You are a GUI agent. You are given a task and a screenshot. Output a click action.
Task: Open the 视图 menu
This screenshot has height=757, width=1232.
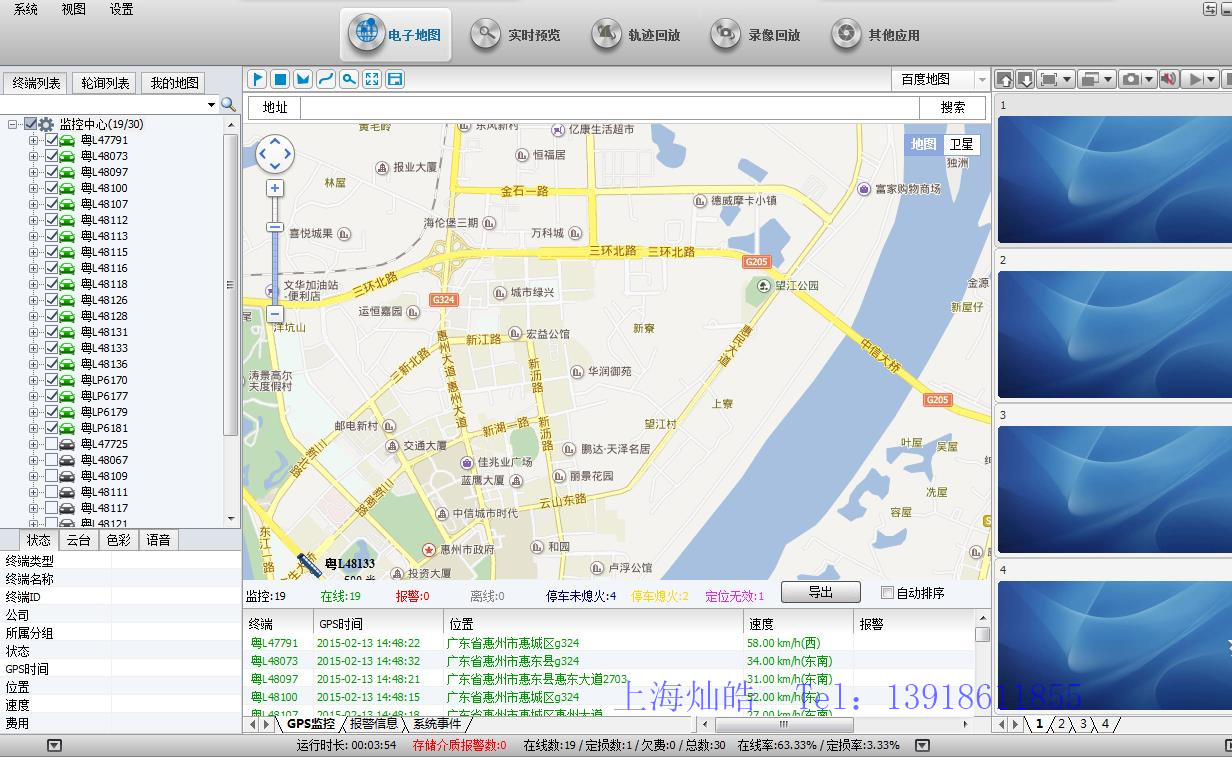pyautogui.click(x=74, y=9)
